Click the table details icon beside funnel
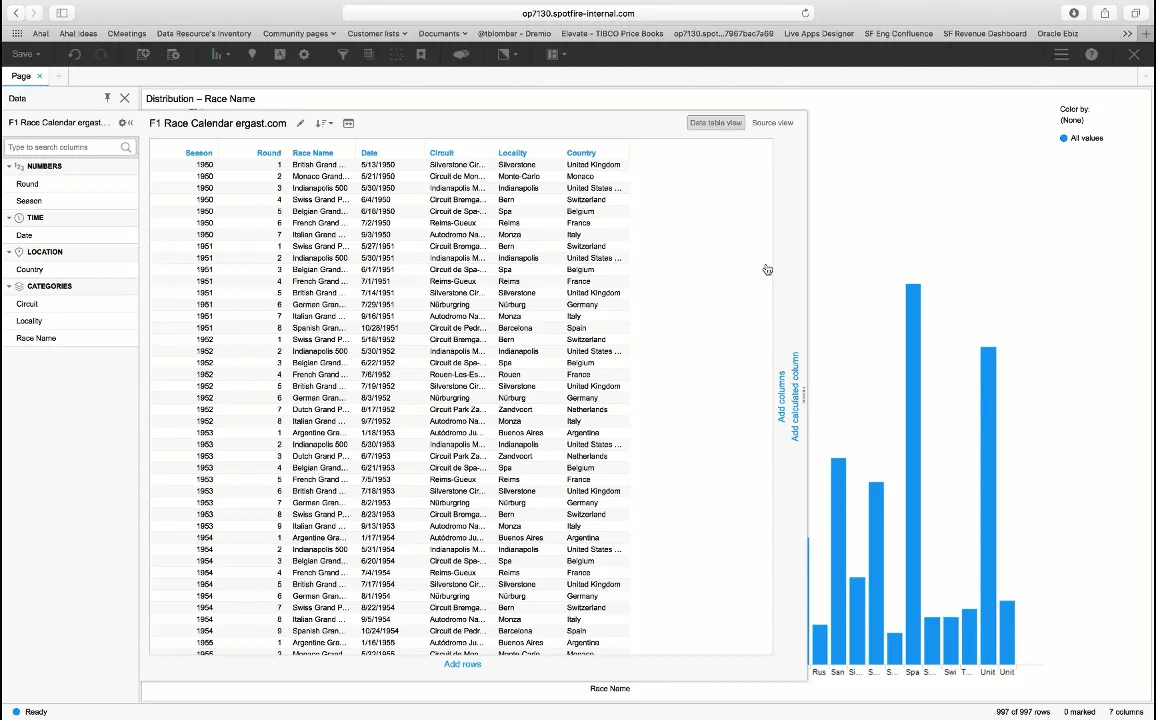Screen dimensions: 1156x720 coord(369,55)
